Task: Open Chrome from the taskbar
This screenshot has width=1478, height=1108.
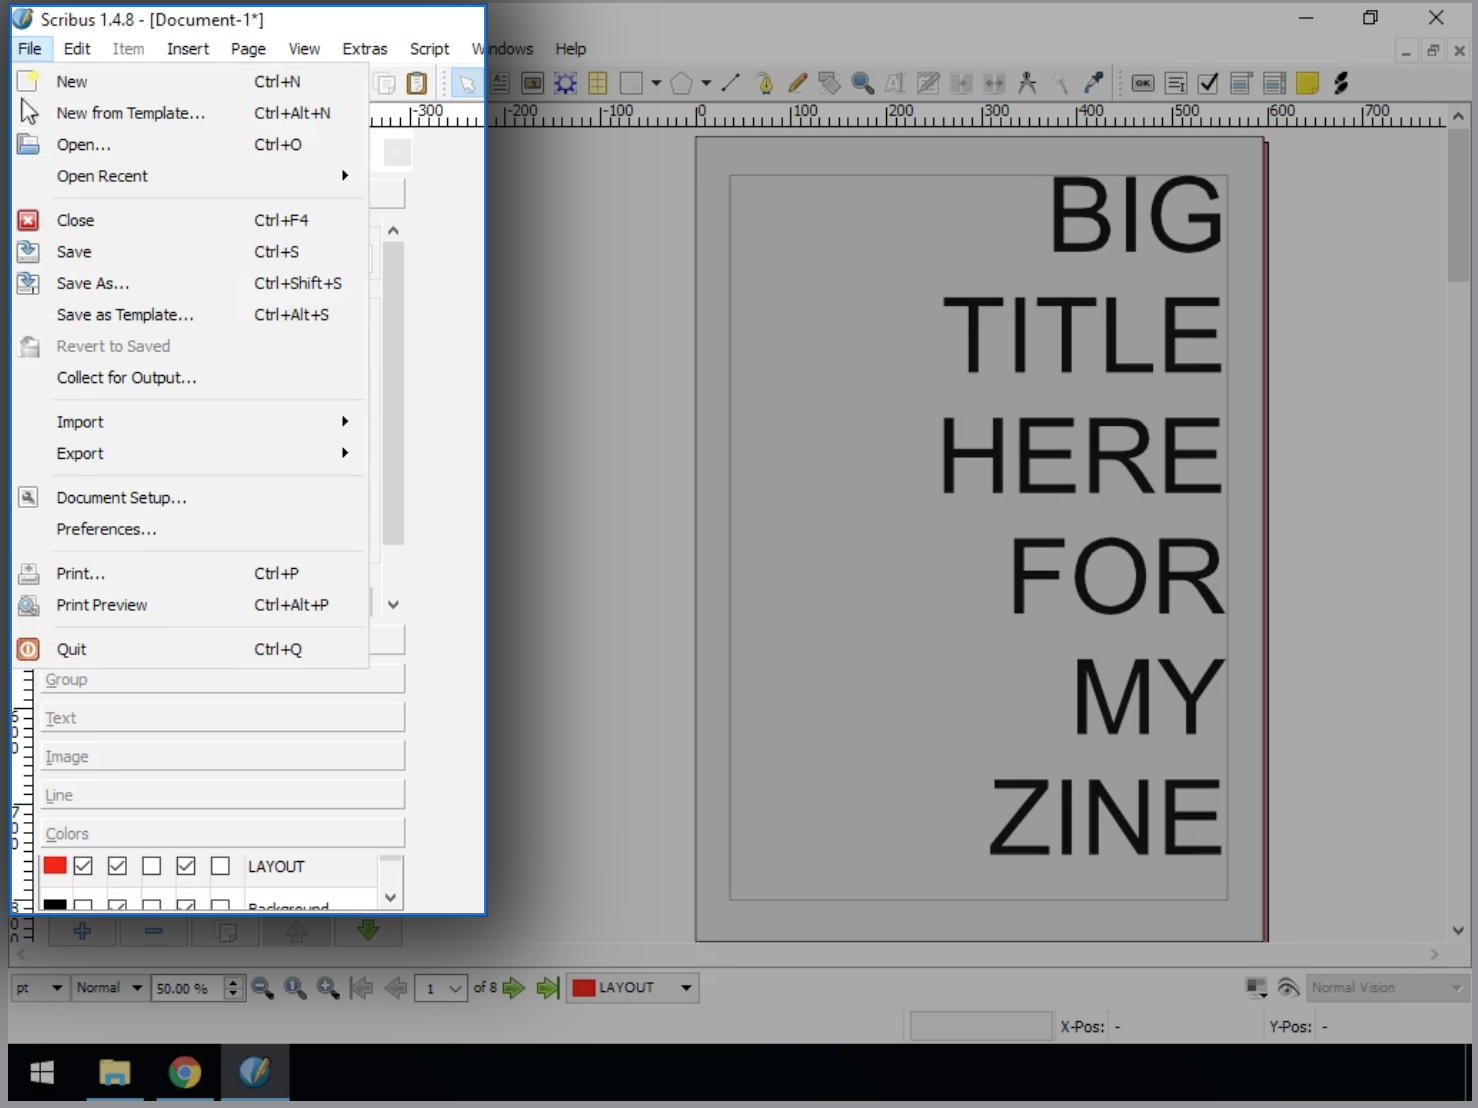Action: tap(184, 1072)
